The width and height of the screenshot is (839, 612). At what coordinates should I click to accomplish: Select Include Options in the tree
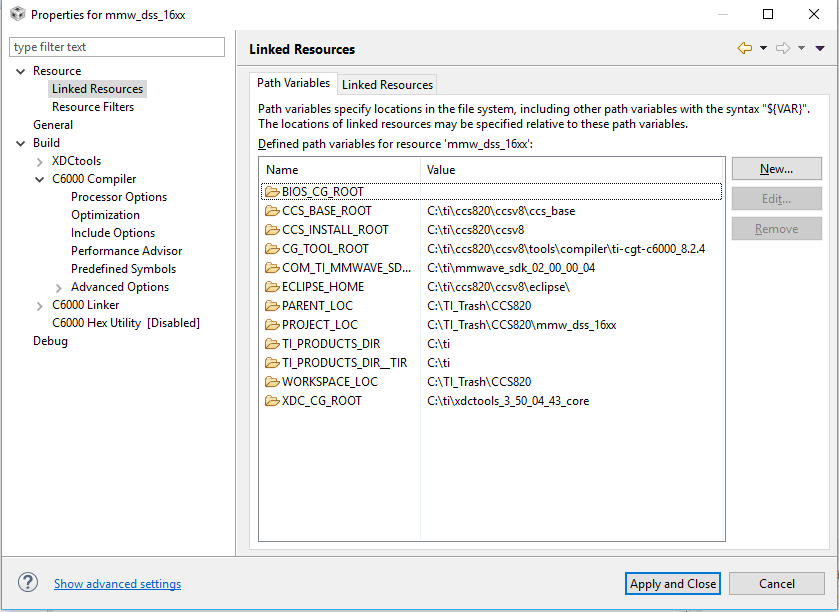(113, 233)
